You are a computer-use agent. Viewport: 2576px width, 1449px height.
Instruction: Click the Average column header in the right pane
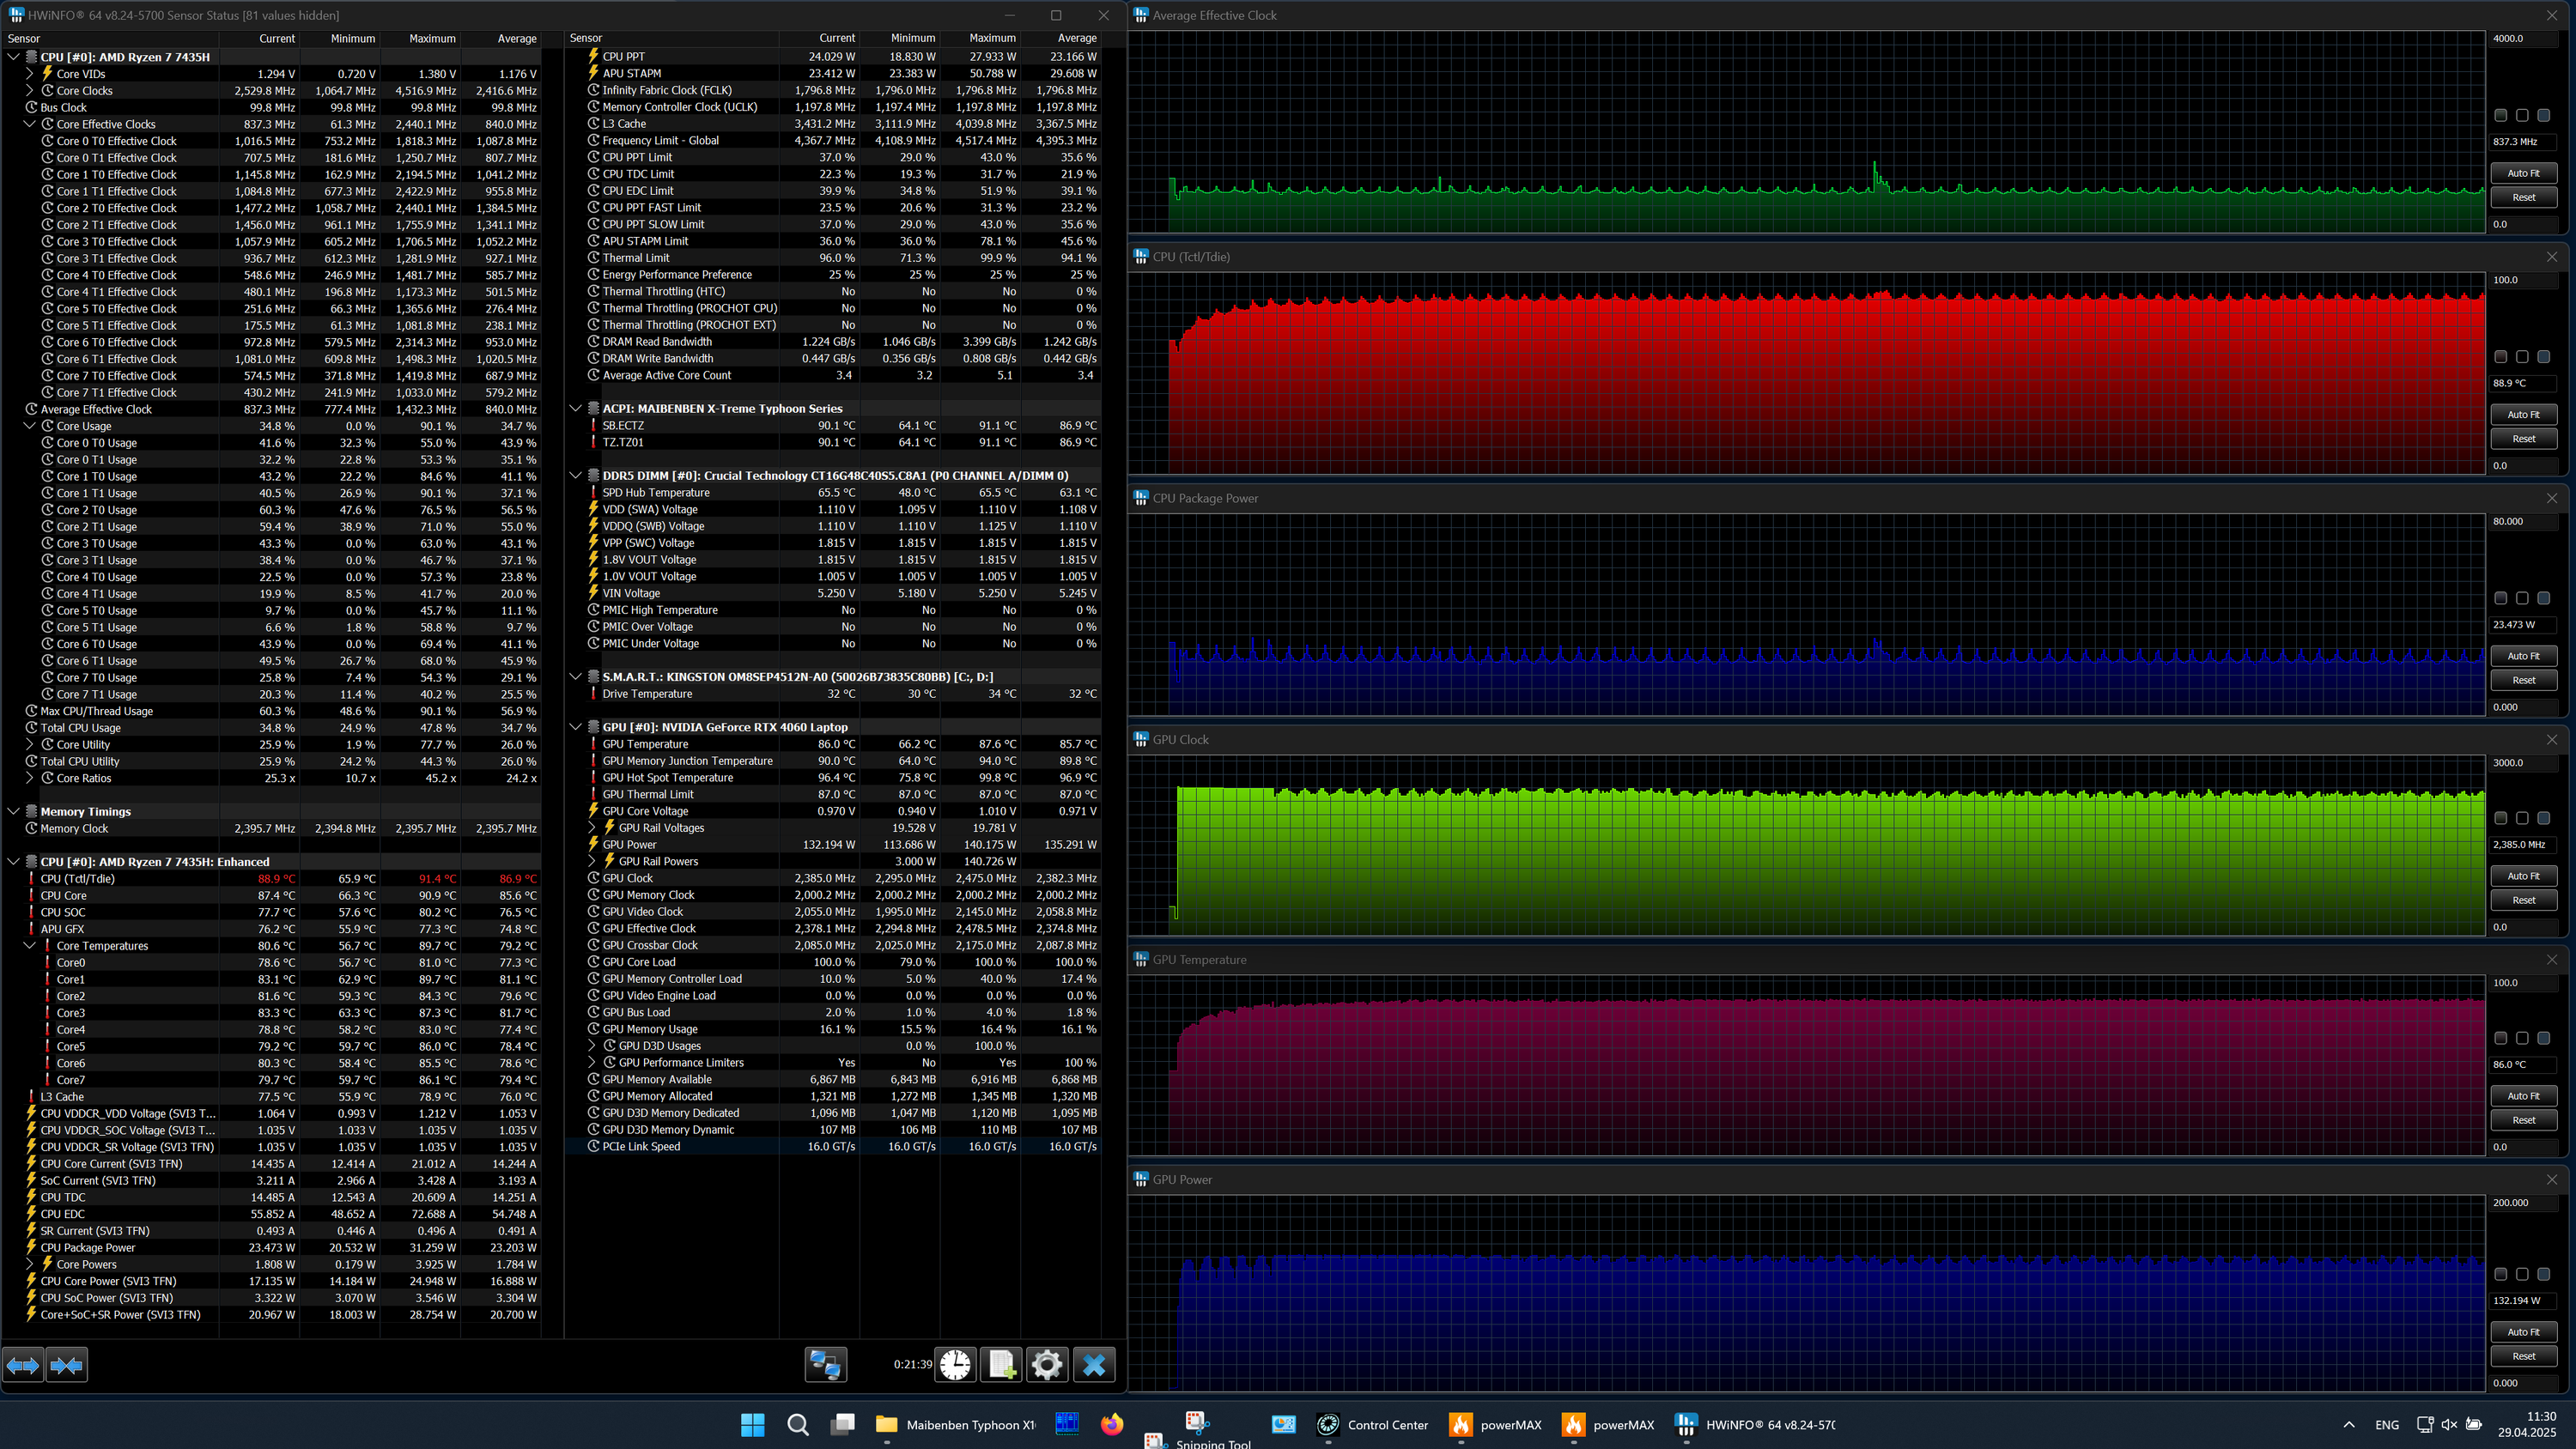[1076, 38]
